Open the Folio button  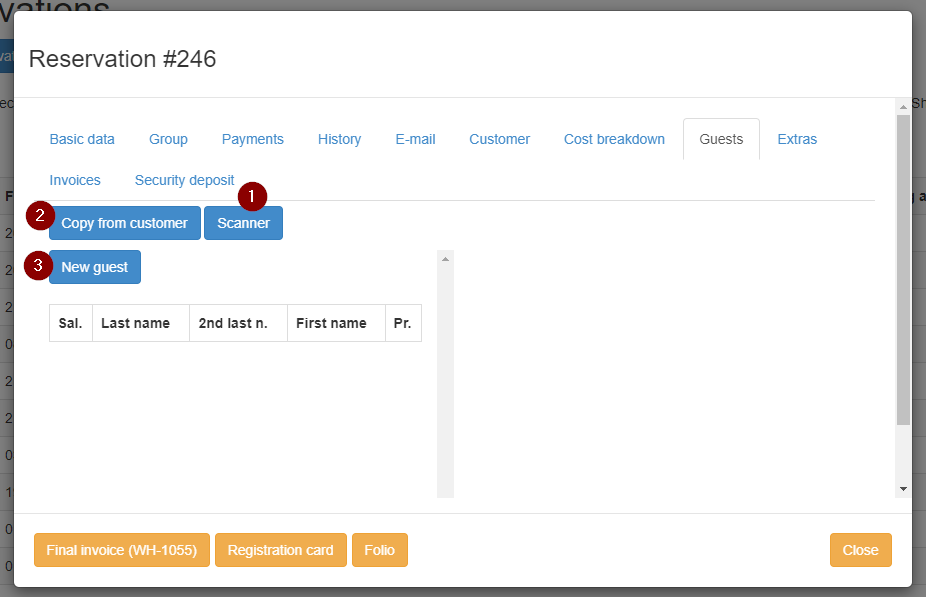click(379, 550)
